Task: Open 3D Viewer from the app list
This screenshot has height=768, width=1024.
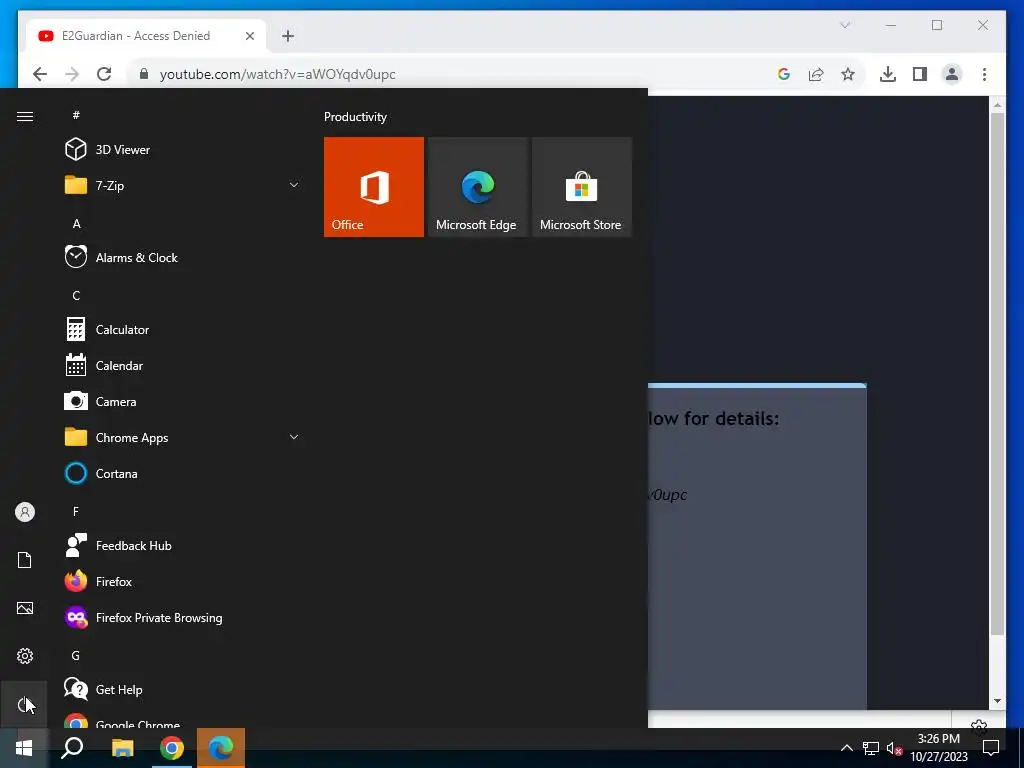Action: click(x=182, y=150)
